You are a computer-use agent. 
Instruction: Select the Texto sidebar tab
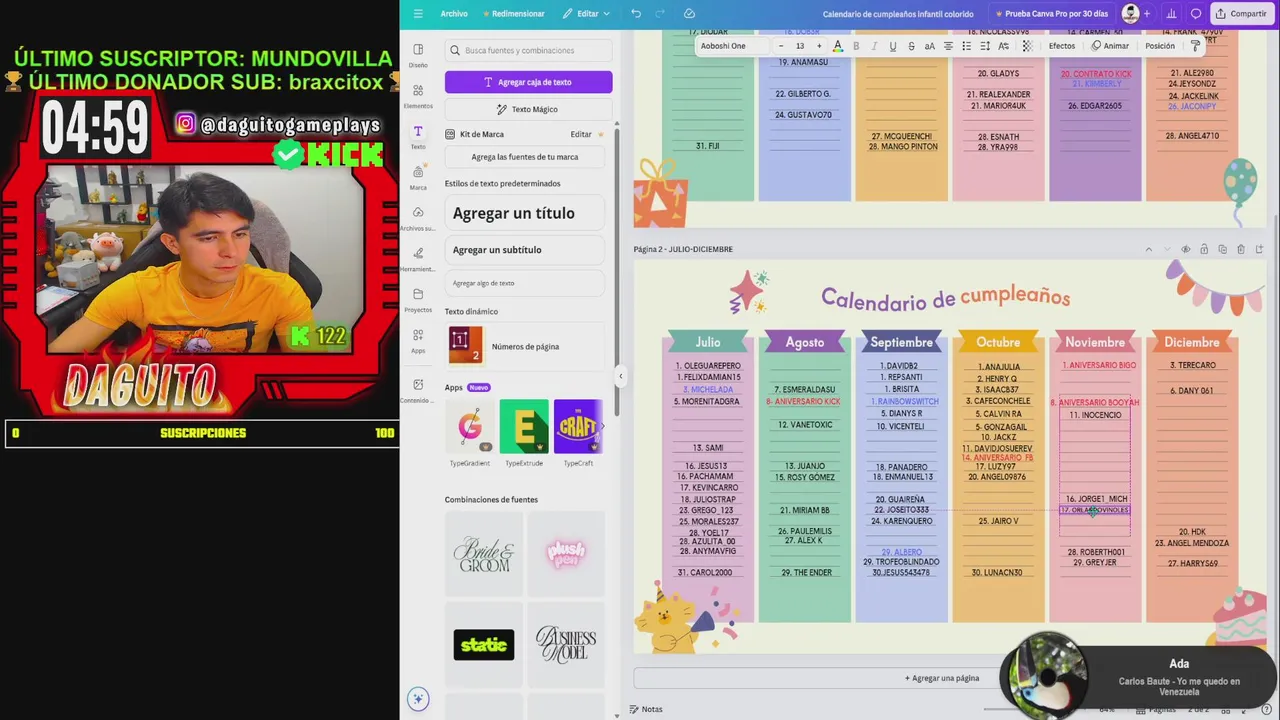418,136
